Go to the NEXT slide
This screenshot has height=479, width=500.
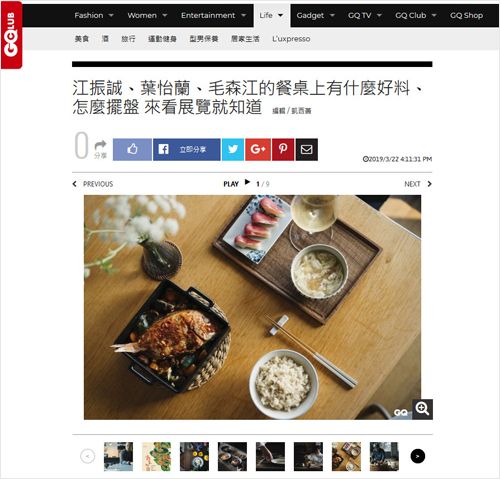(x=418, y=184)
